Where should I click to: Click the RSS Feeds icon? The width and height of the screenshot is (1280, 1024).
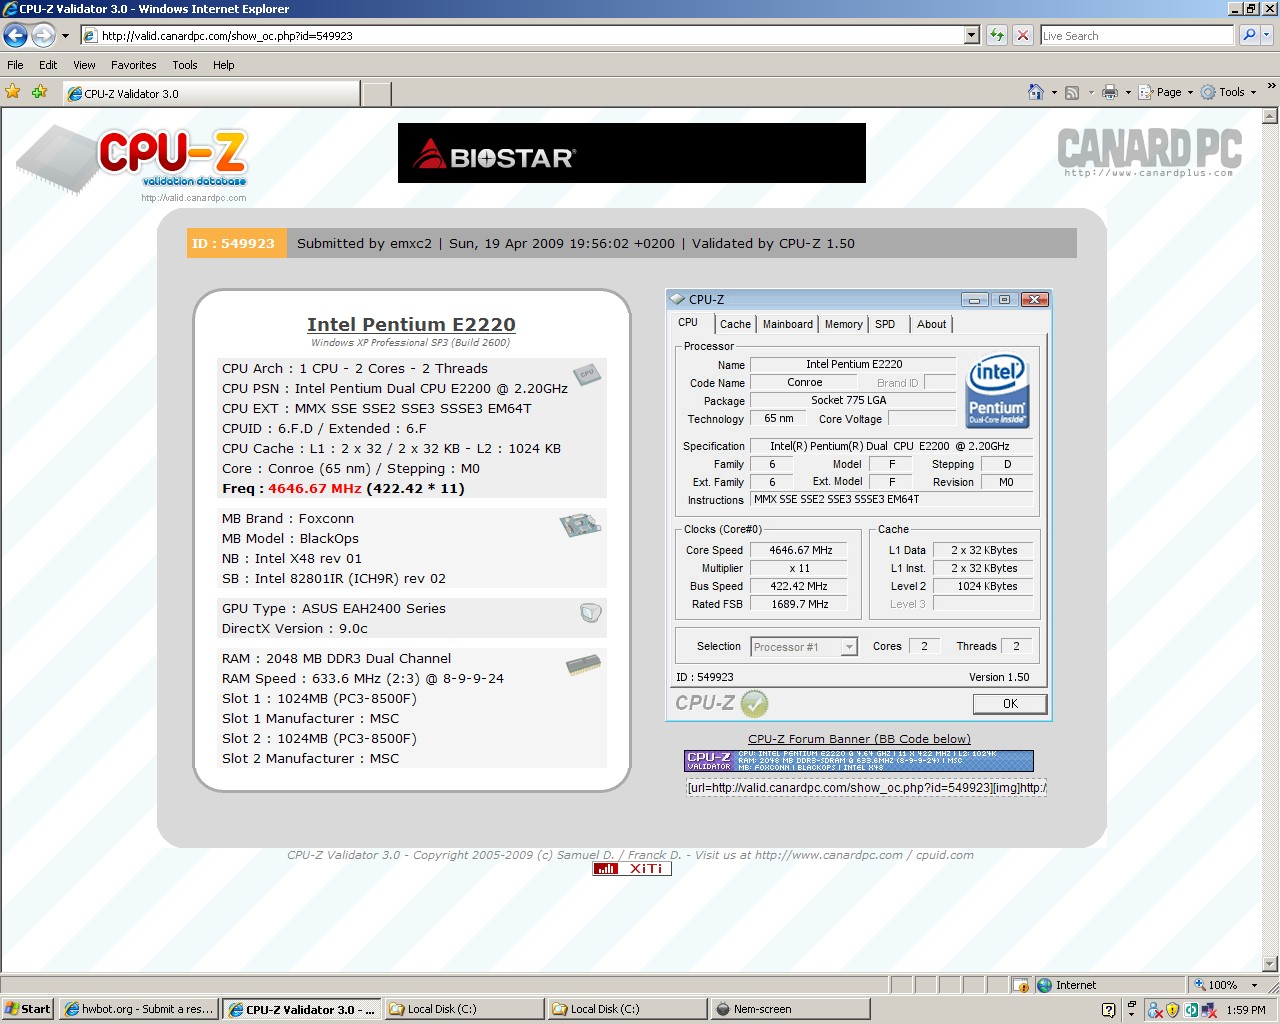[x=1072, y=92]
